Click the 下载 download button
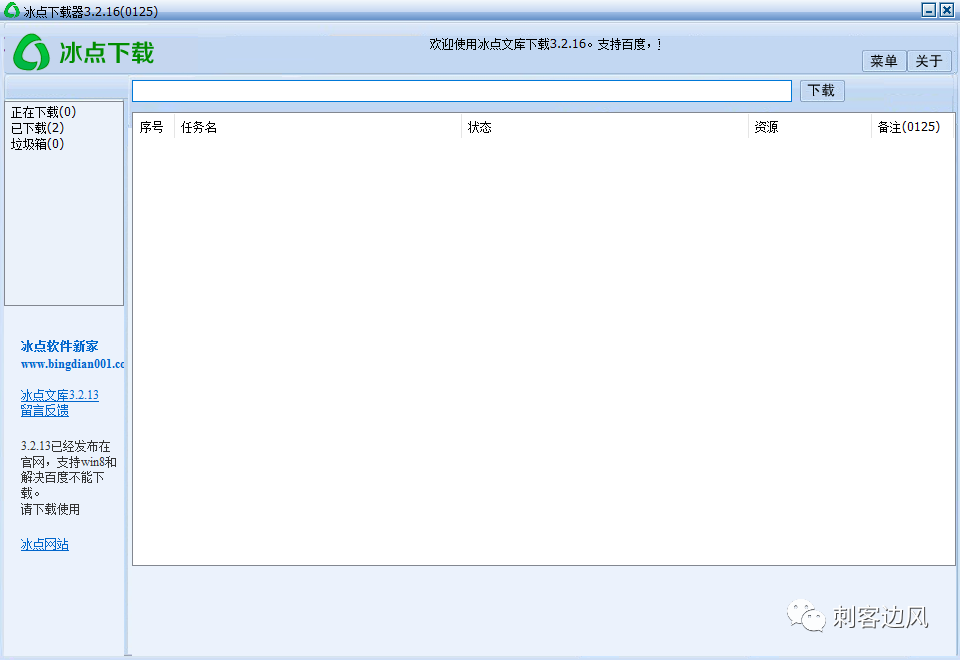Viewport: 960px width, 660px height. (x=822, y=91)
